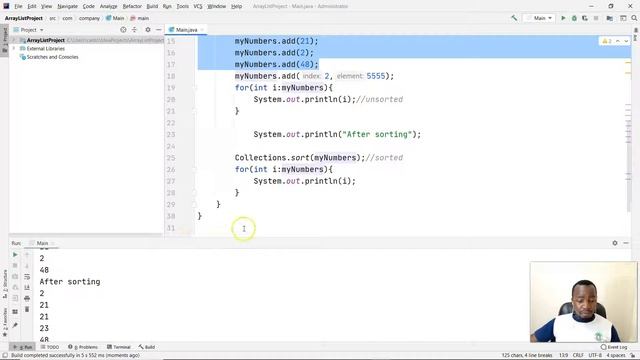Stop process in Run panel

click(15, 266)
